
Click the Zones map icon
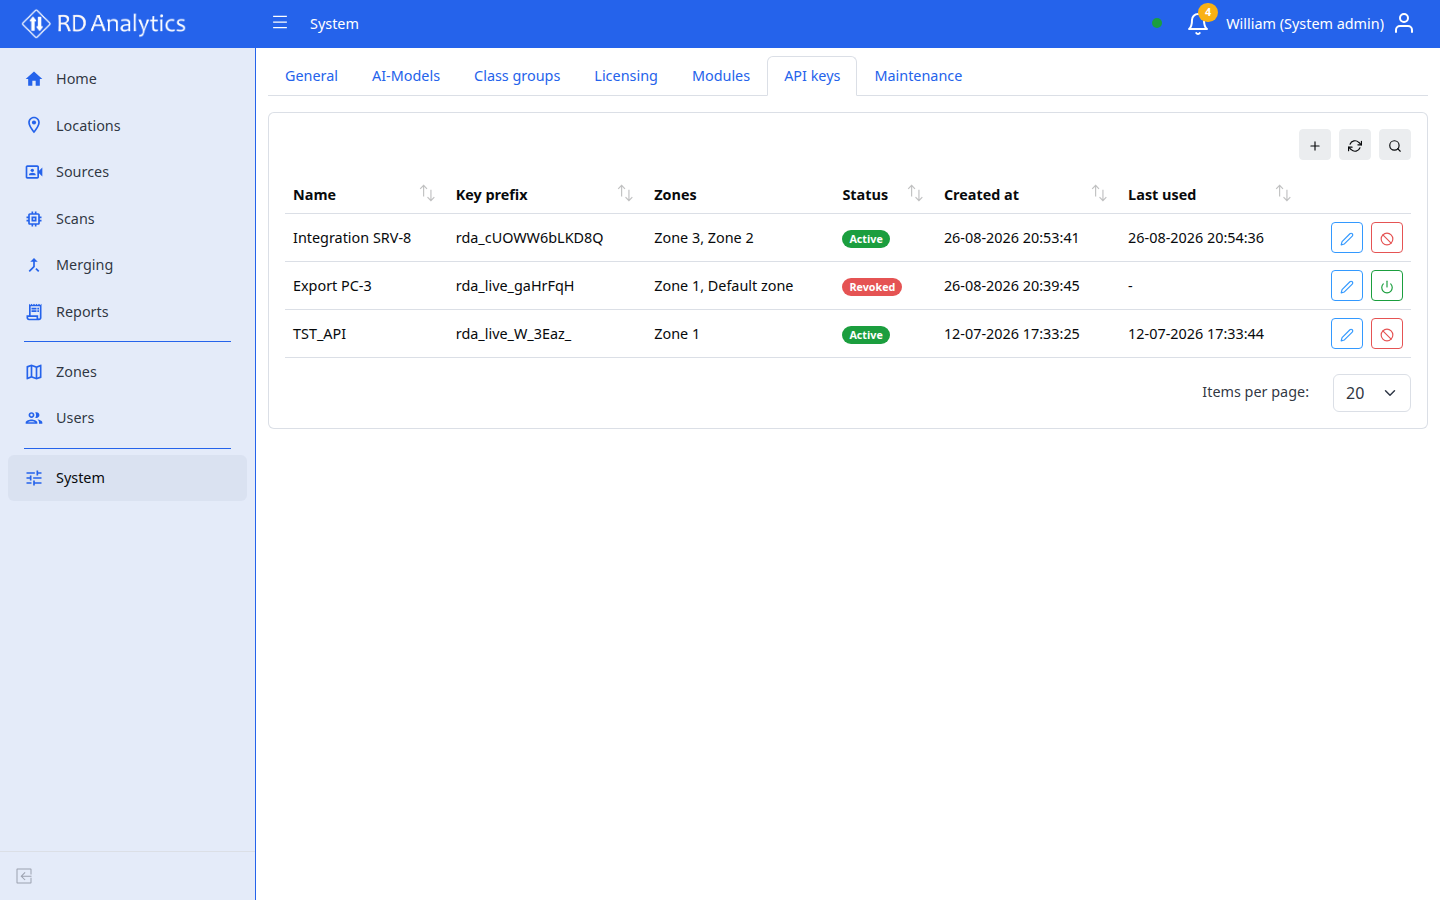[x=34, y=372]
